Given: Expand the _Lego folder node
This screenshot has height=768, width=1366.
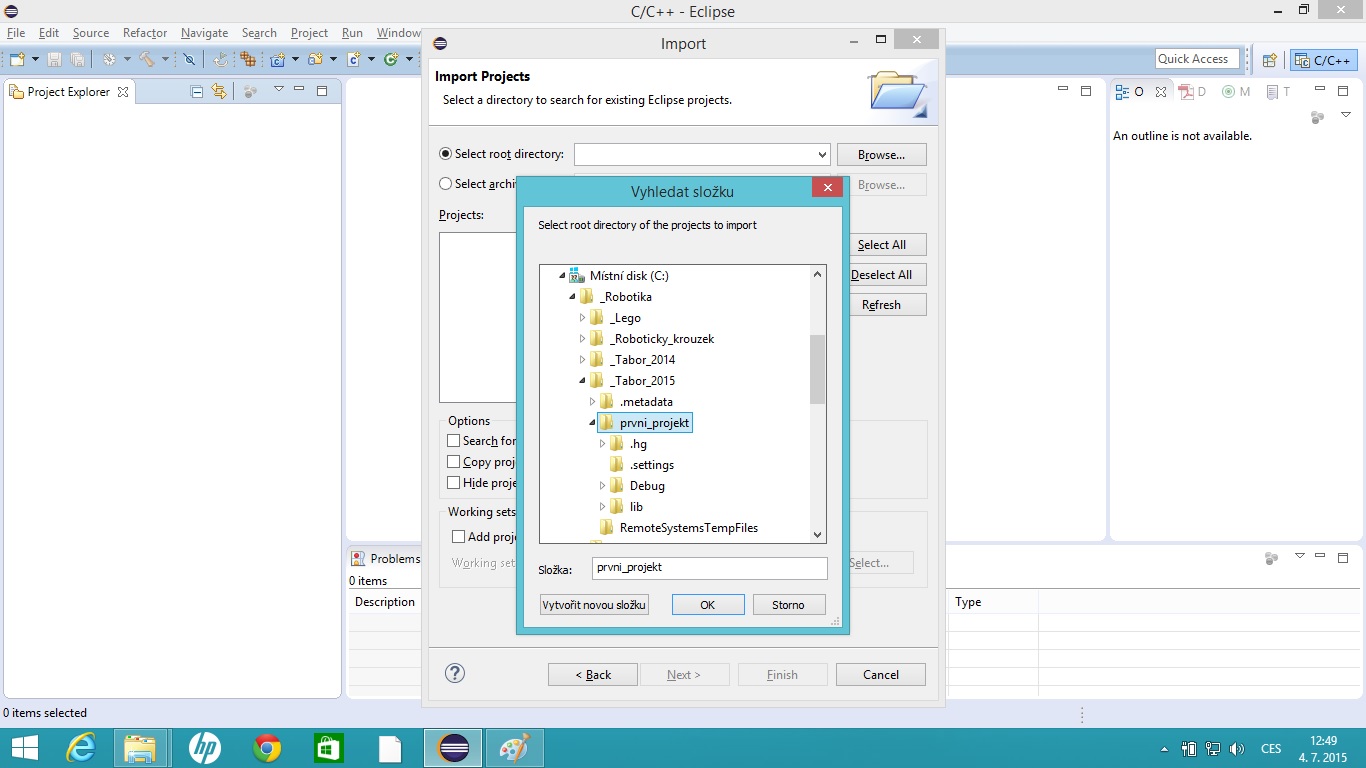Looking at the screenshot, I should pos(583,318).
